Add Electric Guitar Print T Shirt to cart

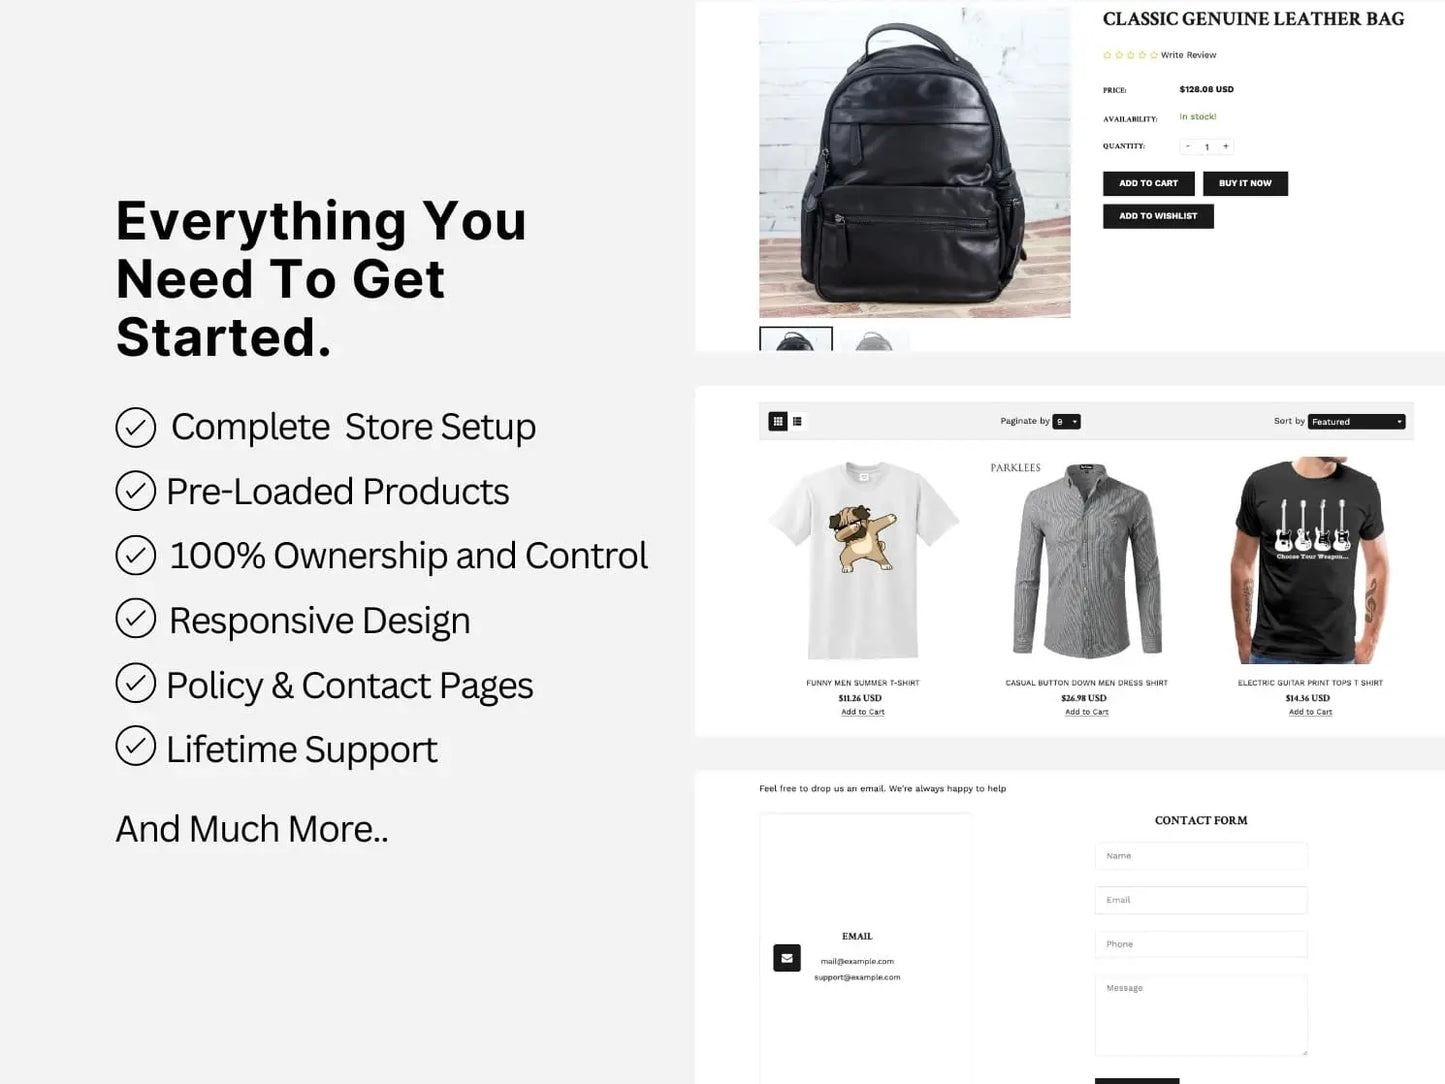point(1310,712)
